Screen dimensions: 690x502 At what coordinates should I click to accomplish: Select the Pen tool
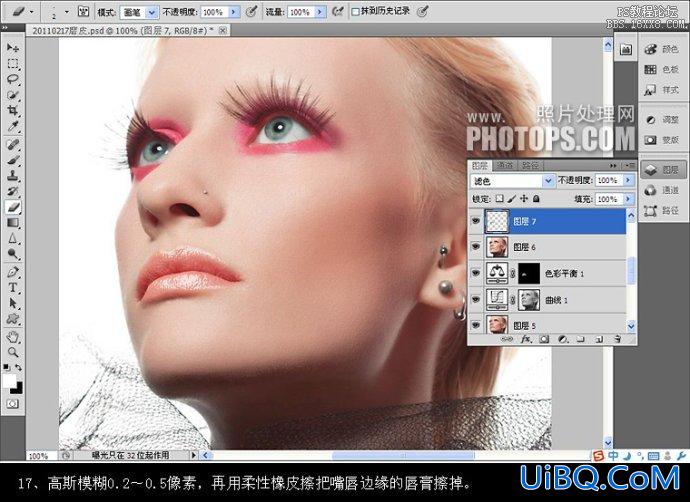click(13, 272)
